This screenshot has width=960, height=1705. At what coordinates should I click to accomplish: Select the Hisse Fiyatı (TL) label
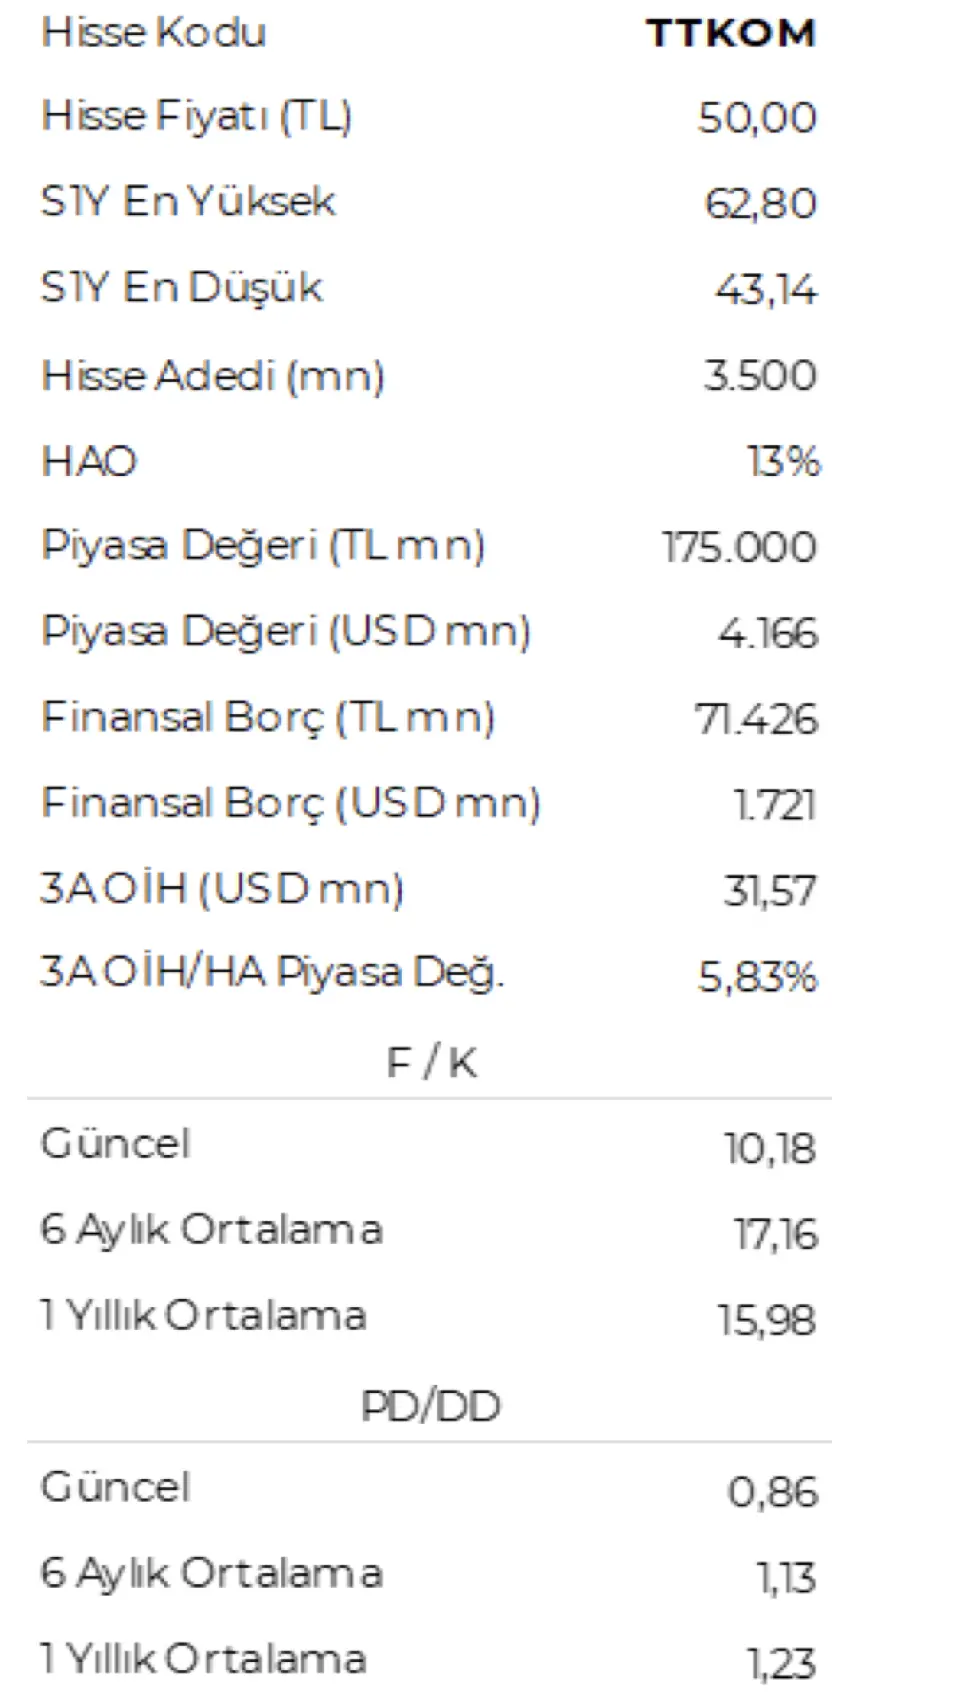[x=196, y=117]
